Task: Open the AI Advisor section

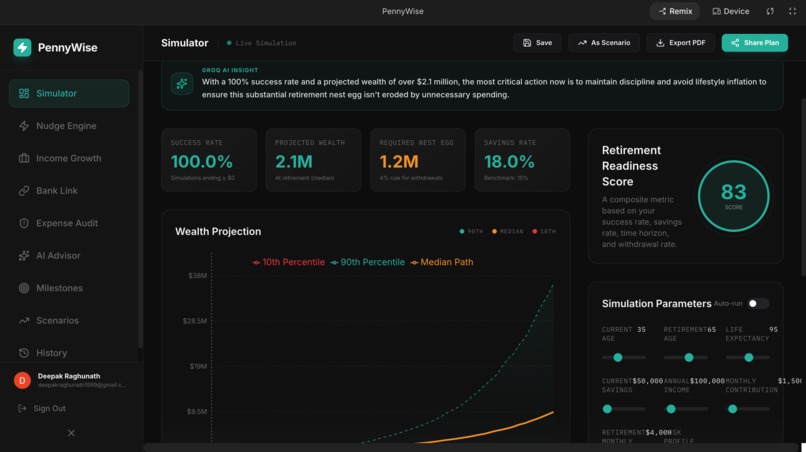Action: [69, 255]
